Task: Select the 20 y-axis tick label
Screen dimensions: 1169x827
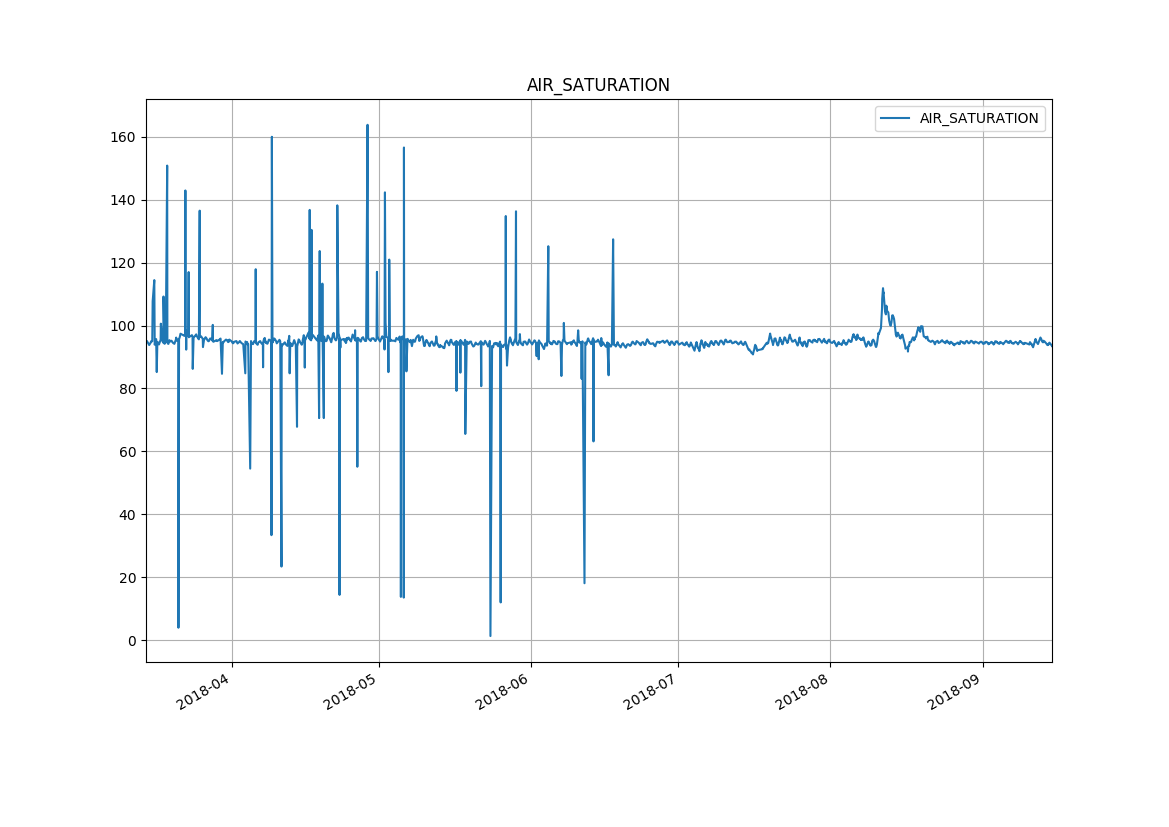Action: tap(128, 578)
